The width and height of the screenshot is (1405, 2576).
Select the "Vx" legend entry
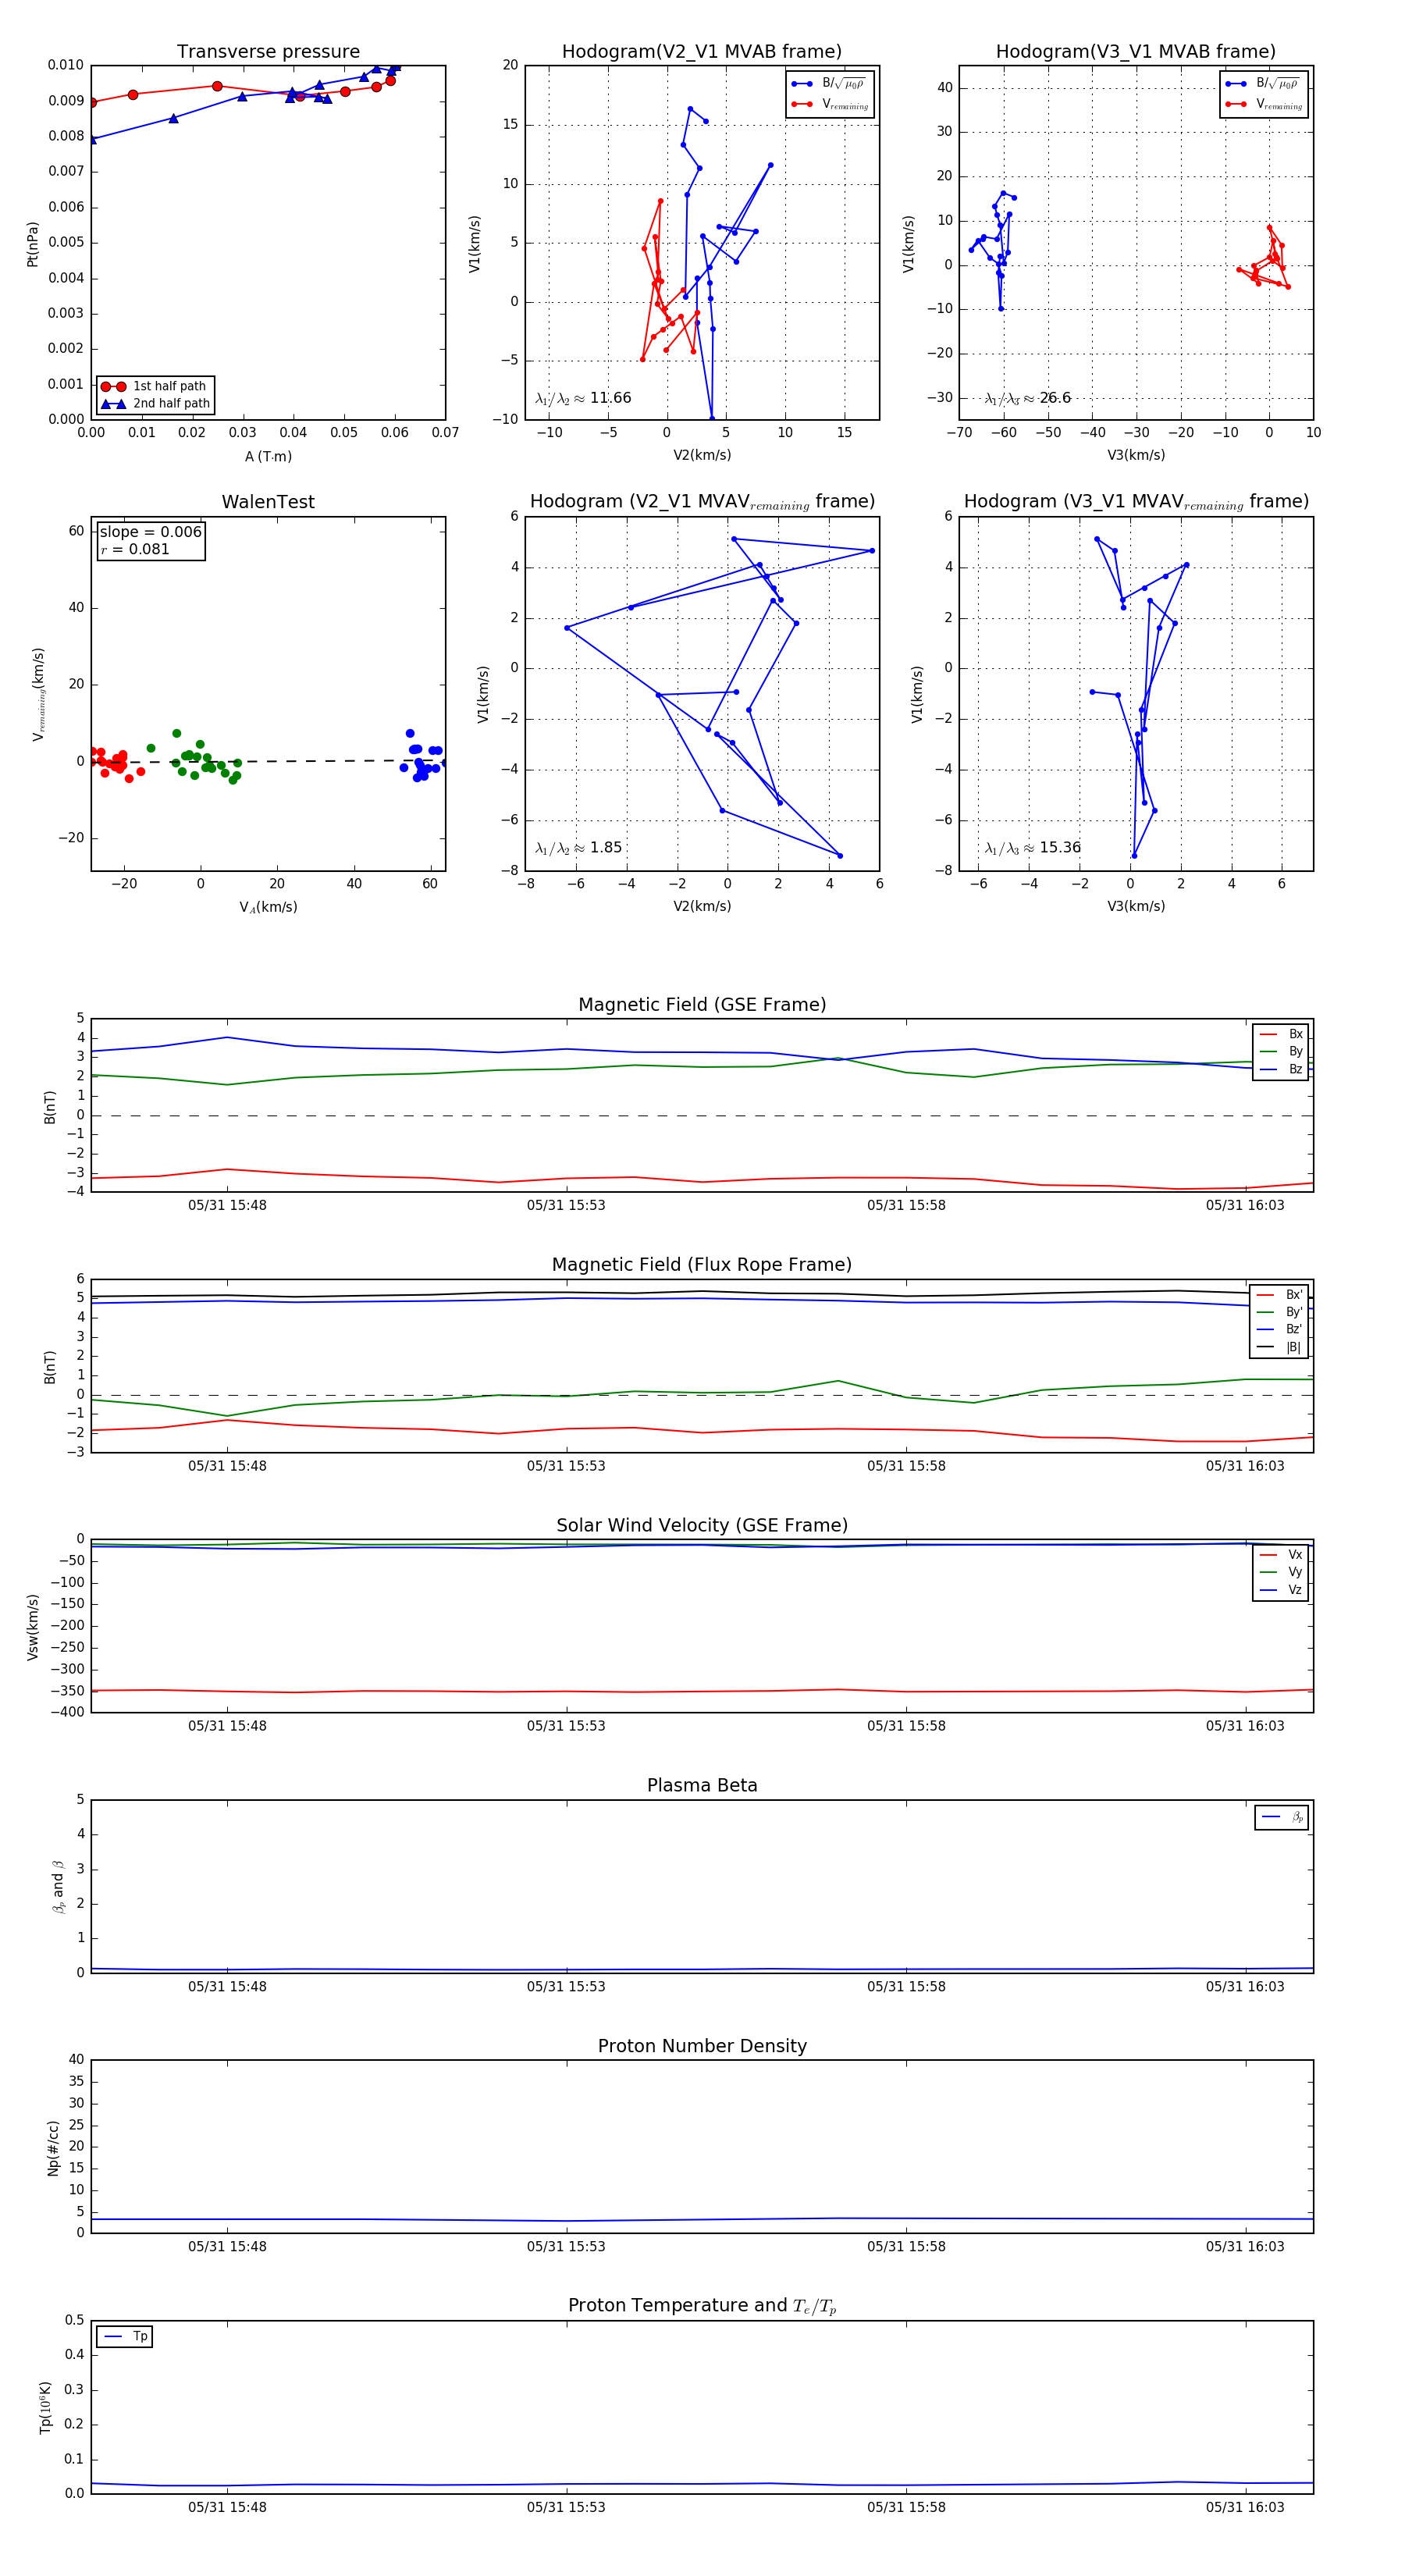(1281, 1555)
